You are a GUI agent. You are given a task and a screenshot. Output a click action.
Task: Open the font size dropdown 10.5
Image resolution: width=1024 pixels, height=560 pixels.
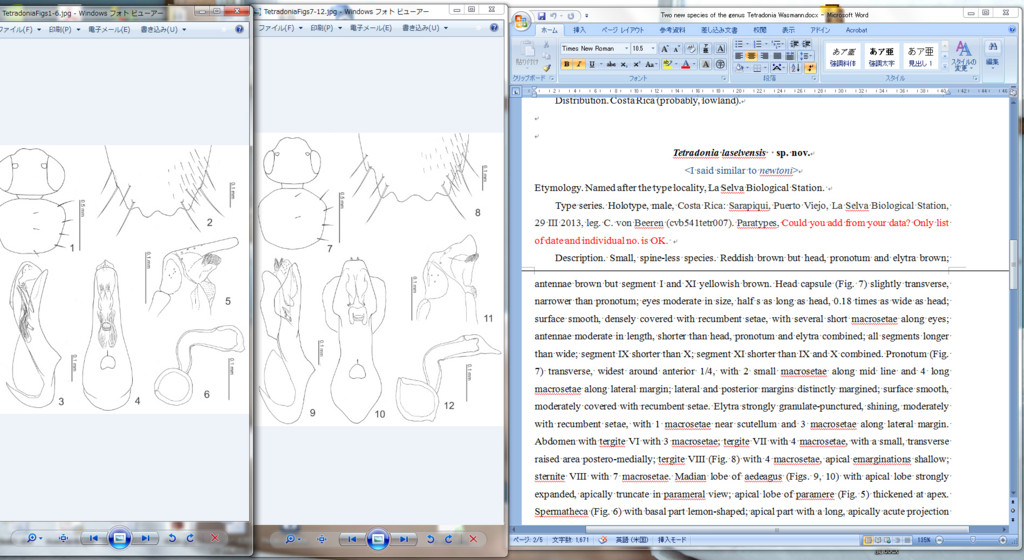tap(652, 48)
